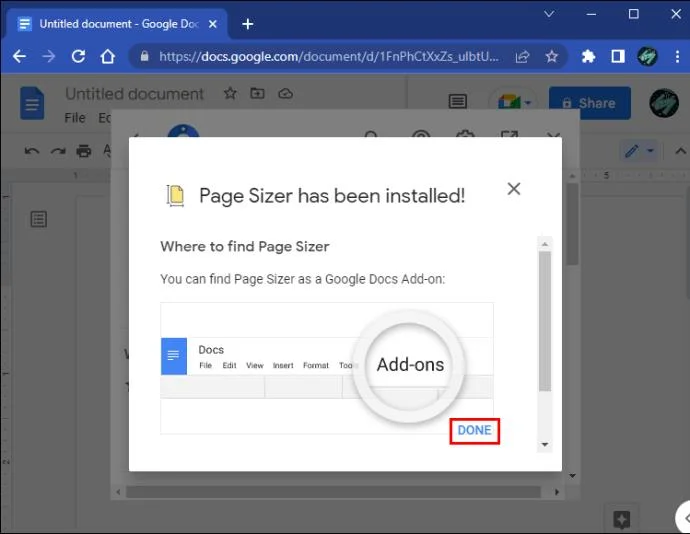Image resolution: width=690 pixels, height=534 pixels.
Task: Reload the page
Action: (78, 56)
